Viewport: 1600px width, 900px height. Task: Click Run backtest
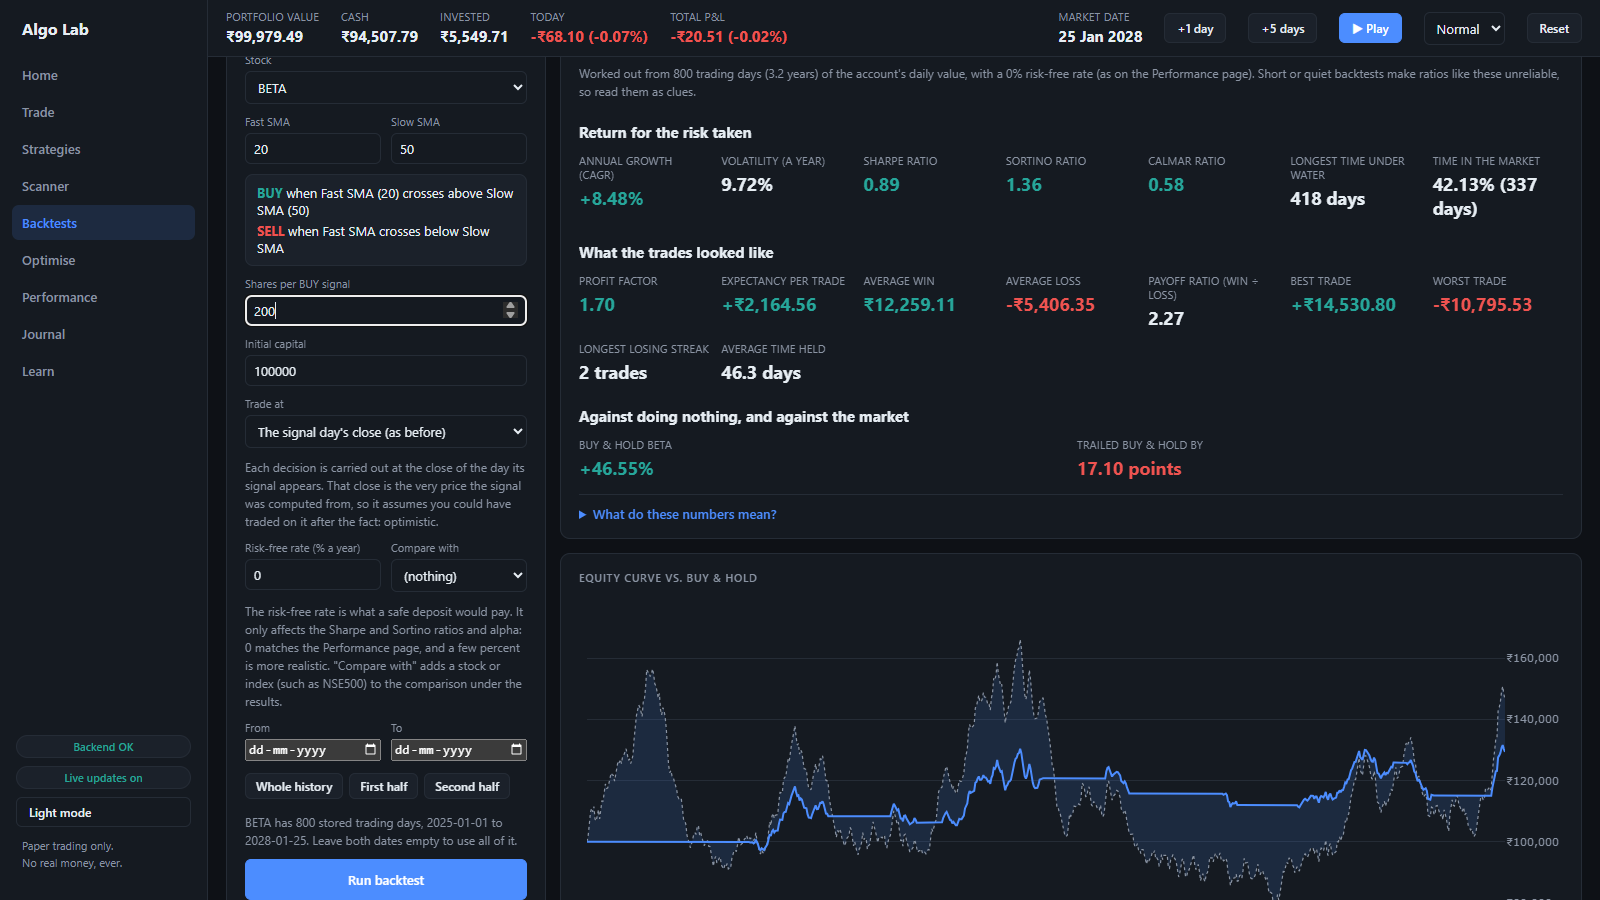click(386, 880)
